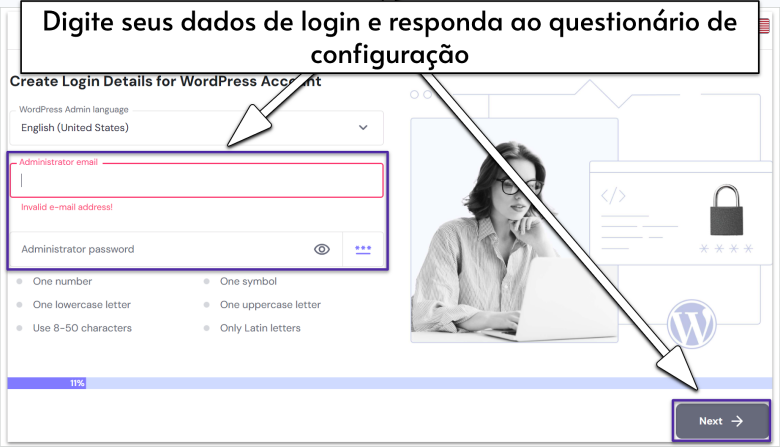Toggle password visibility with eye icon
Image resolution: width=780 pixels, height=447 pixels.
[x=322, y=249]
